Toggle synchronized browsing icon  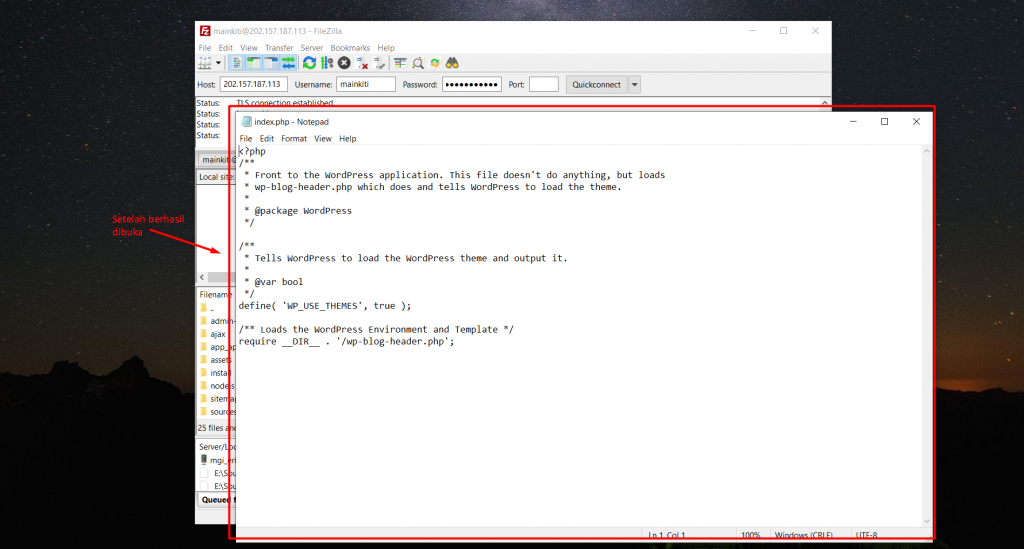pos(435,63)
